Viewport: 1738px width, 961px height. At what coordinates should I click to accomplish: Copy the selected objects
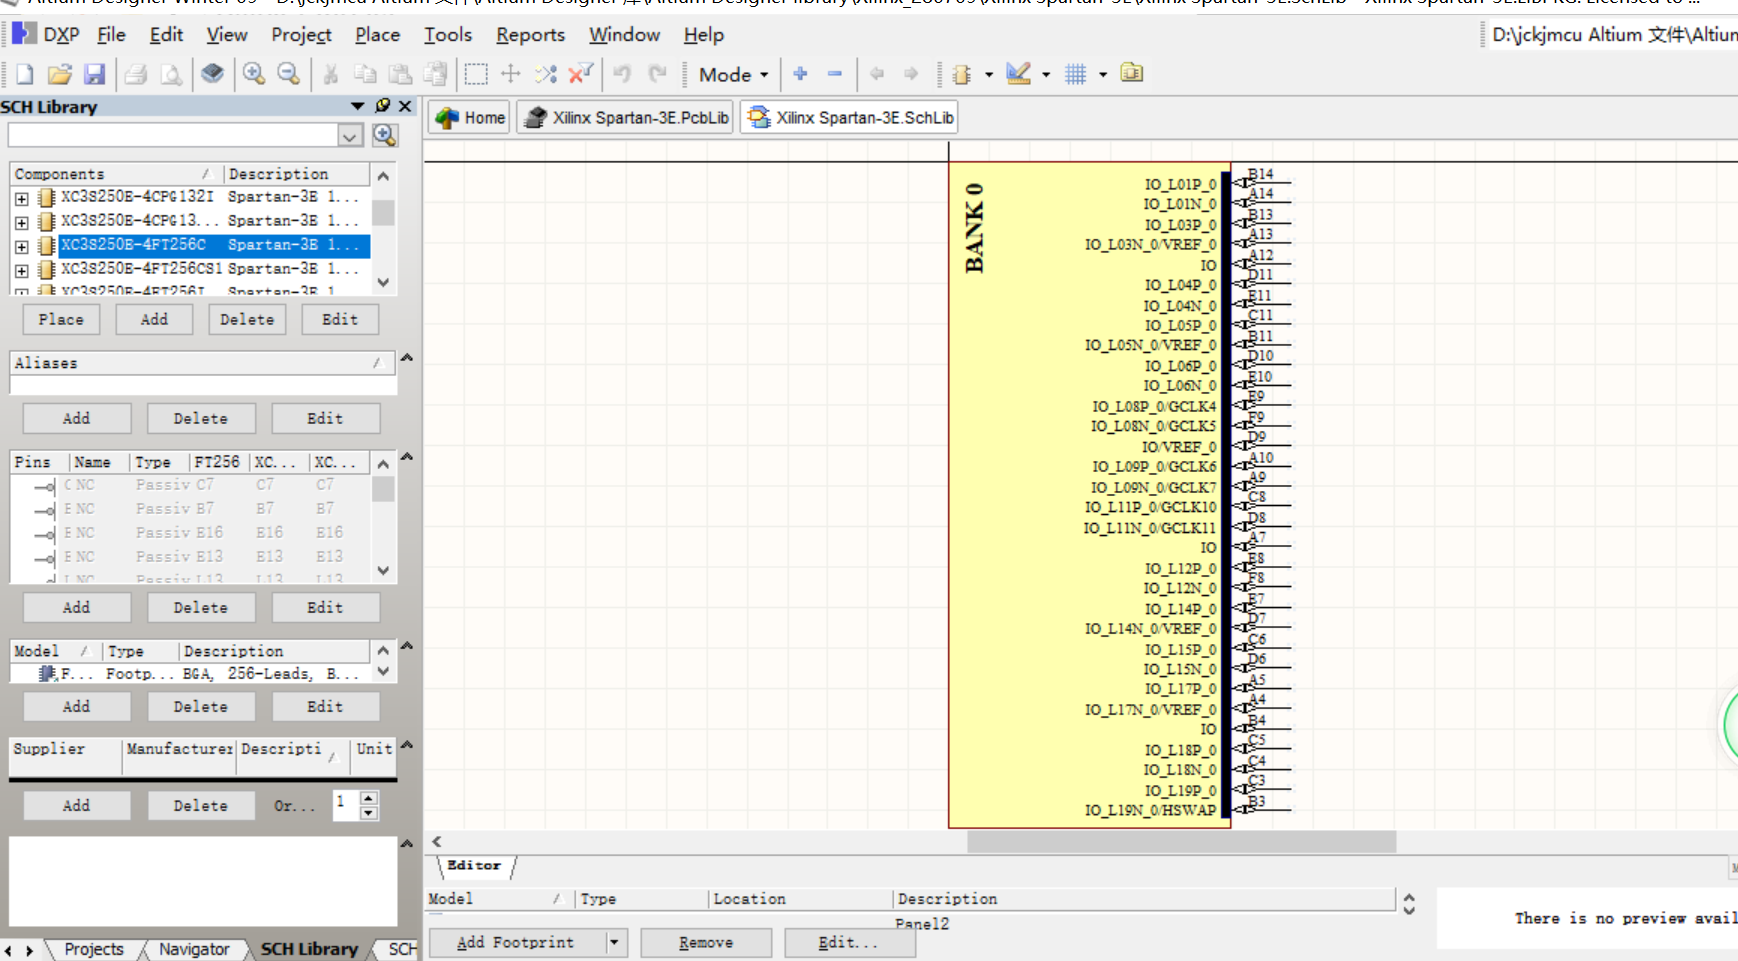pos(365,74)
